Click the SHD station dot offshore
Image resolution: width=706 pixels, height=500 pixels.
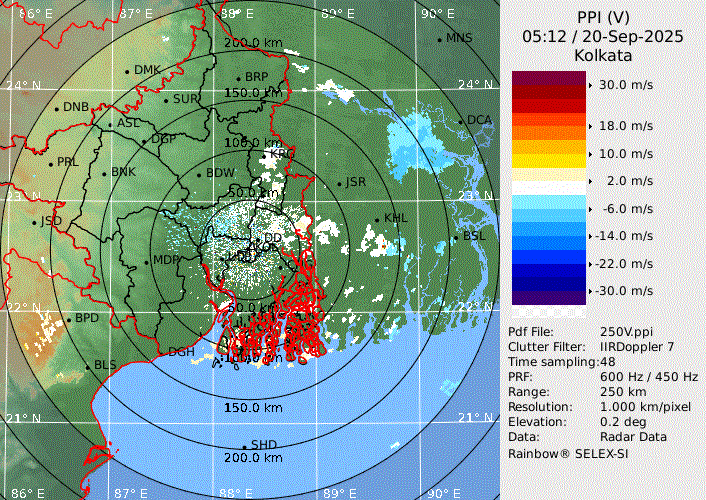245,446
